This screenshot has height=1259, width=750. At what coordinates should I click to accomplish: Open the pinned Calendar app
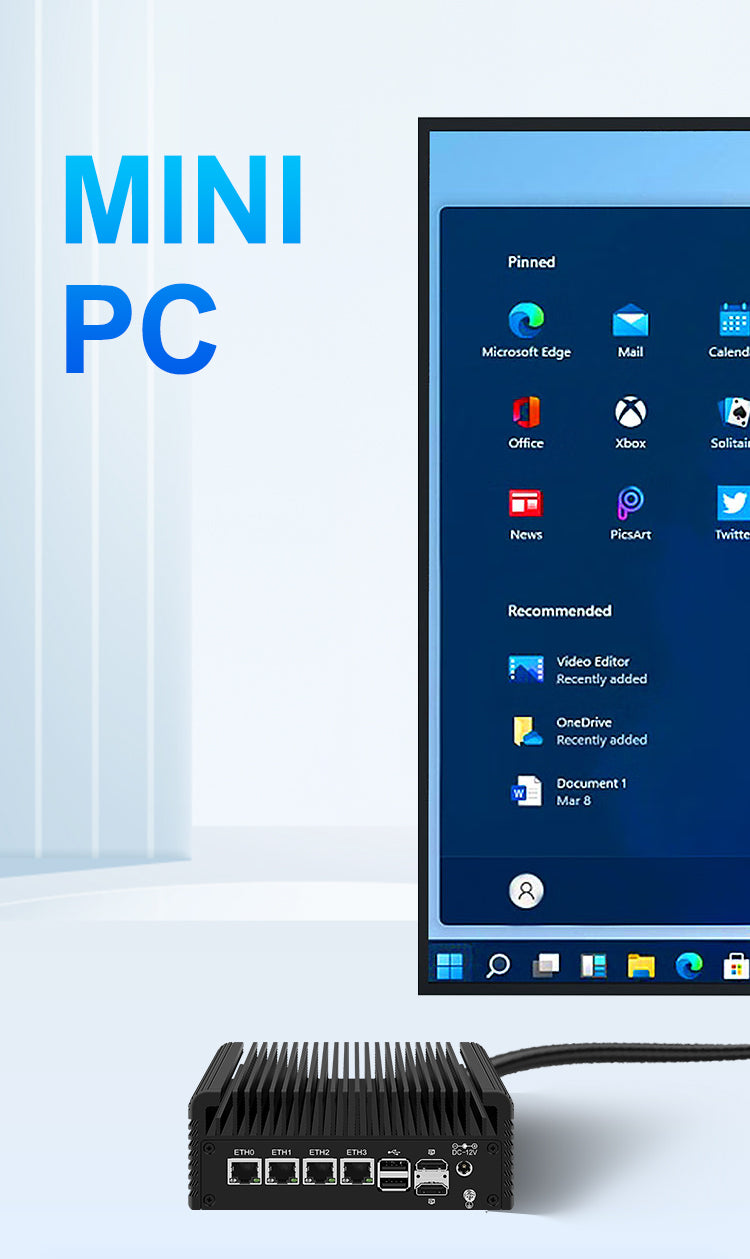pos(734,321)
